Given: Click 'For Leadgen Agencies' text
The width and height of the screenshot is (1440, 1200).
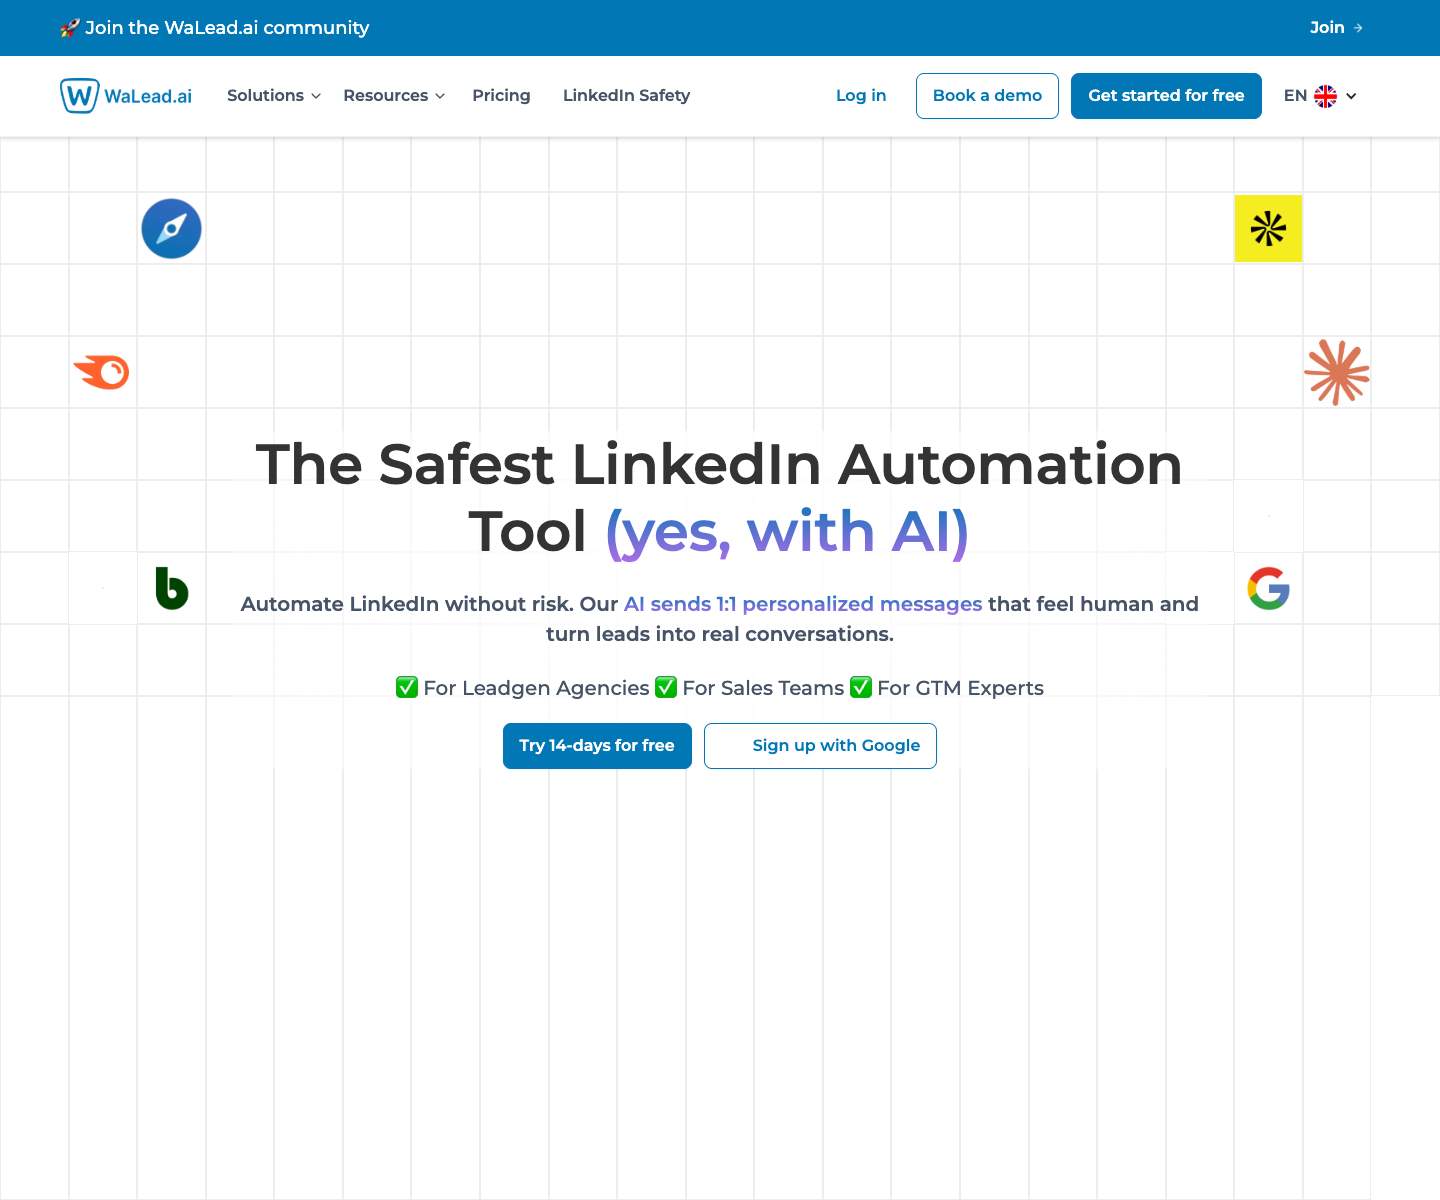Looking at the screenshot, I should [536, 688].
